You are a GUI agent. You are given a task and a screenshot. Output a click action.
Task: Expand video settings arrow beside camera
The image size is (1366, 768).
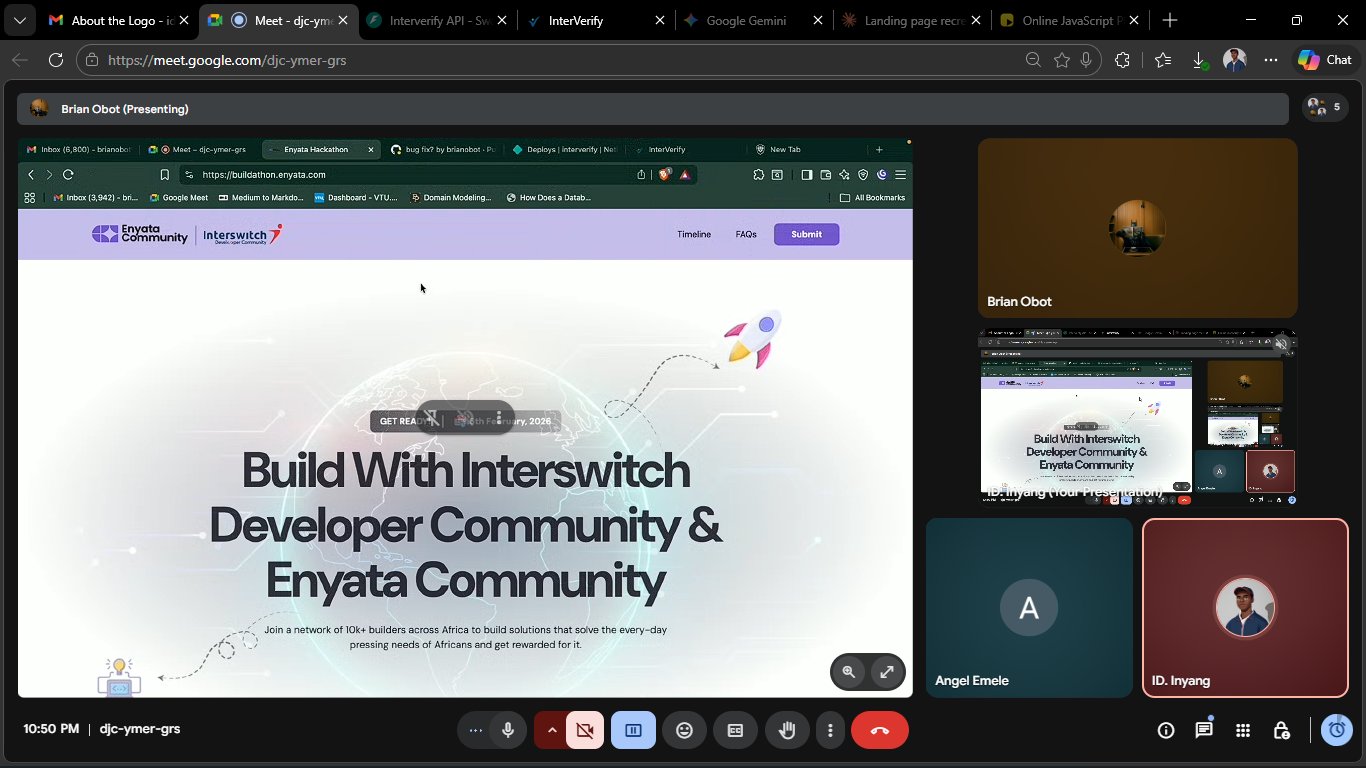point(551,730)
